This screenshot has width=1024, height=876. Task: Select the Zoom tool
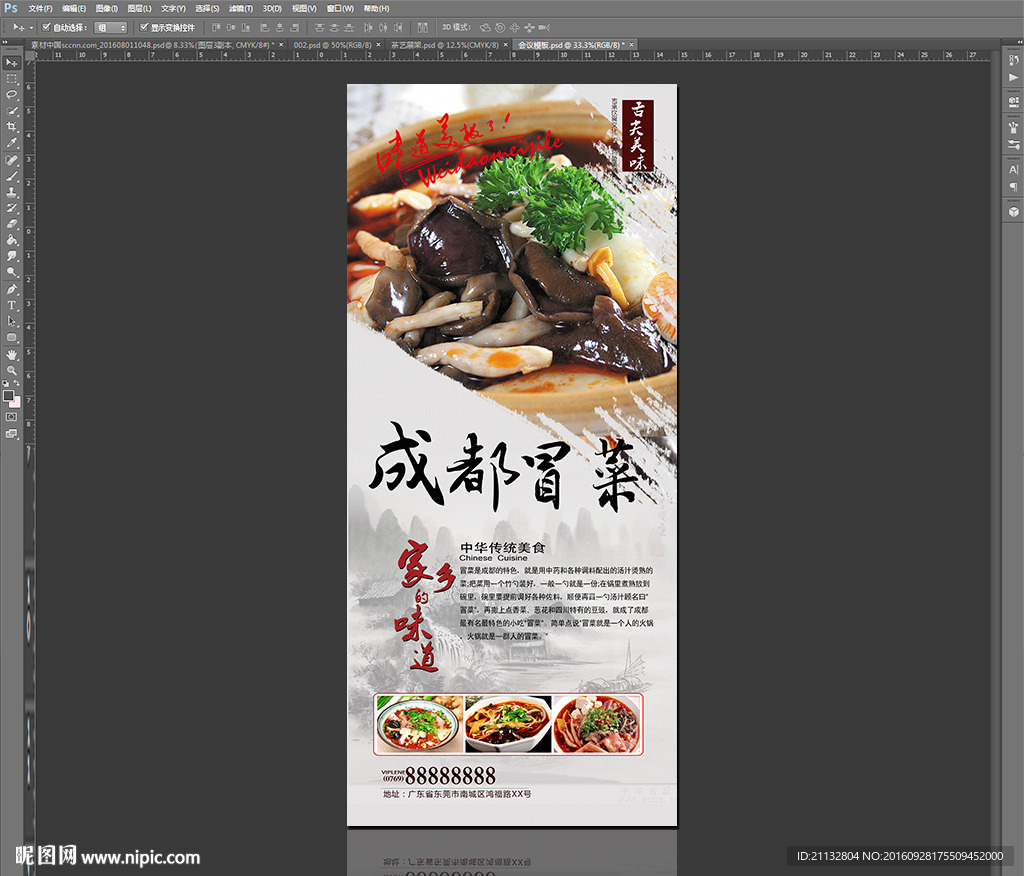click(x=12, y=370)
